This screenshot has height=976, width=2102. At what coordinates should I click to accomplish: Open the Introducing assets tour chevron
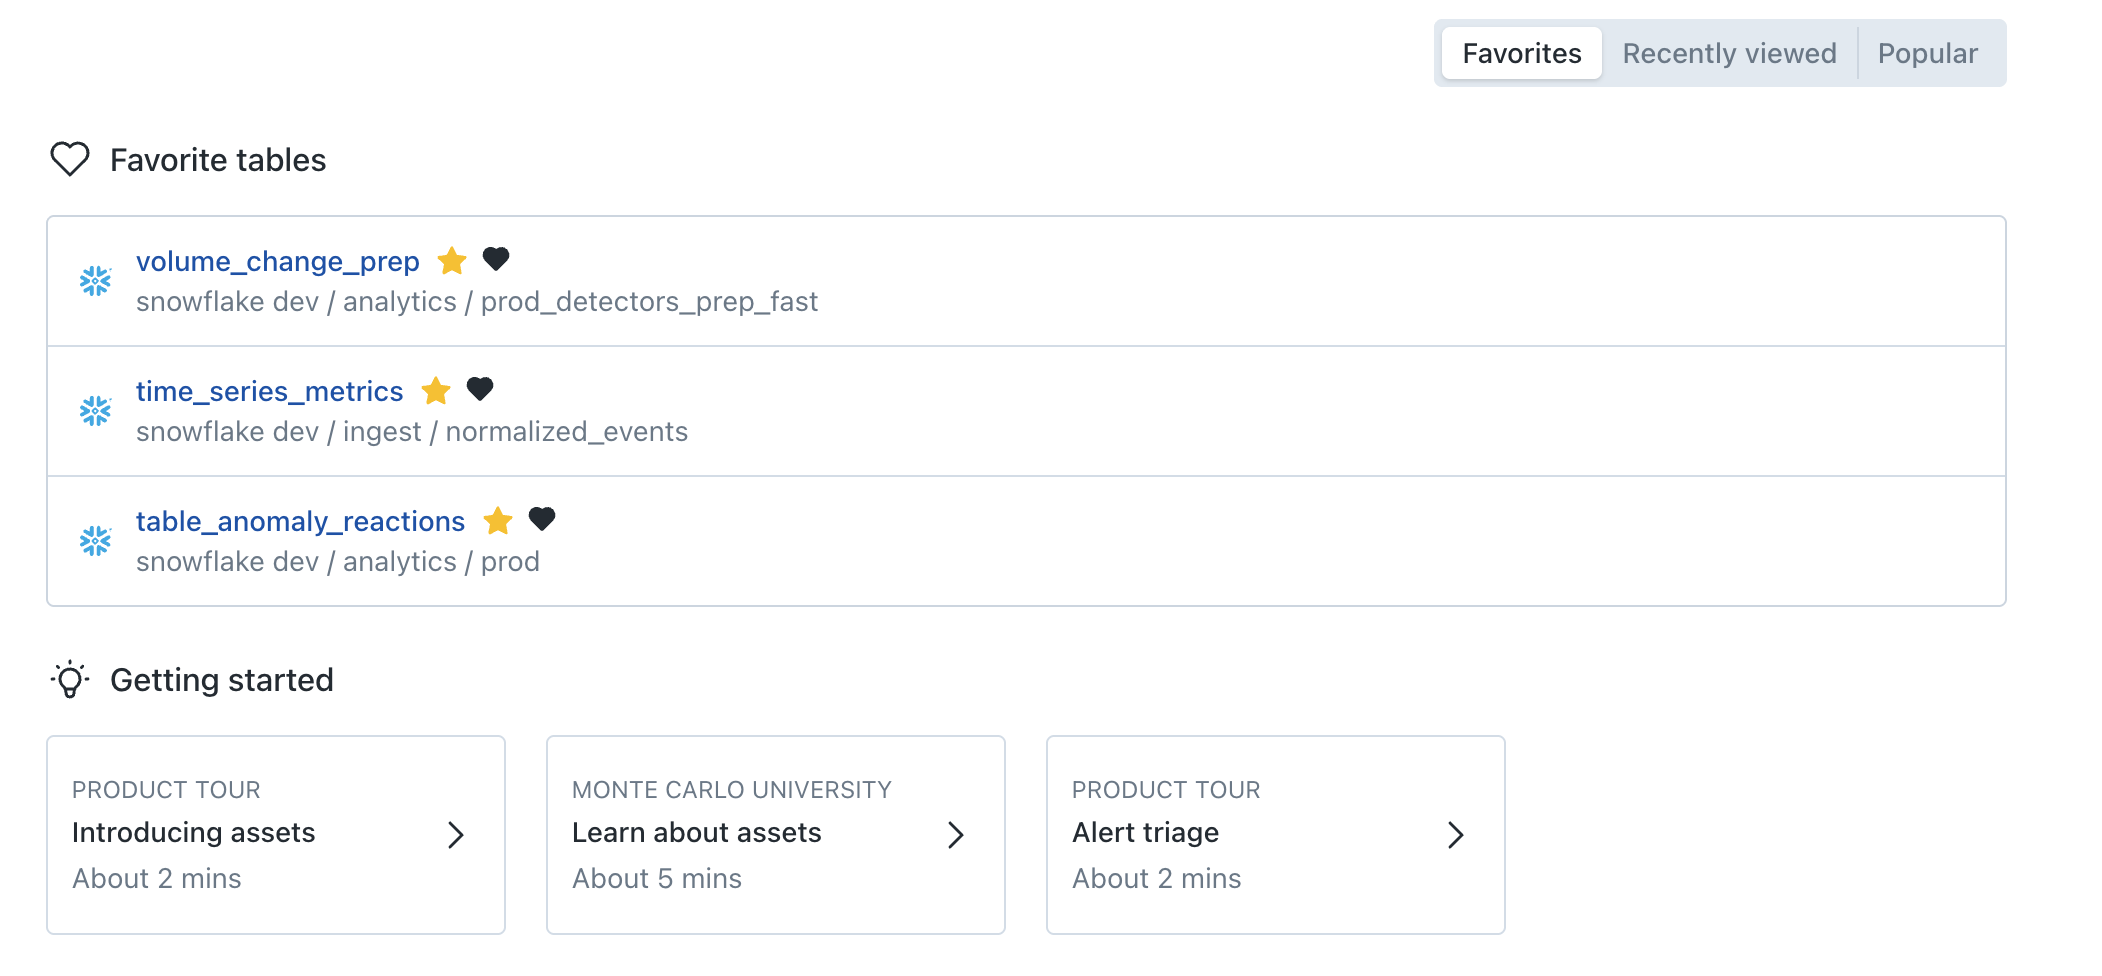click(x=456, y=835)
